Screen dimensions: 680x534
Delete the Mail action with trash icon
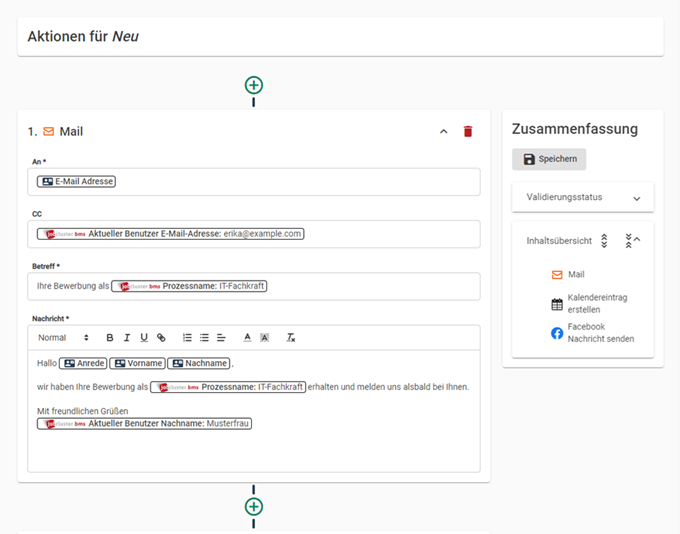[x=468, y=131]
